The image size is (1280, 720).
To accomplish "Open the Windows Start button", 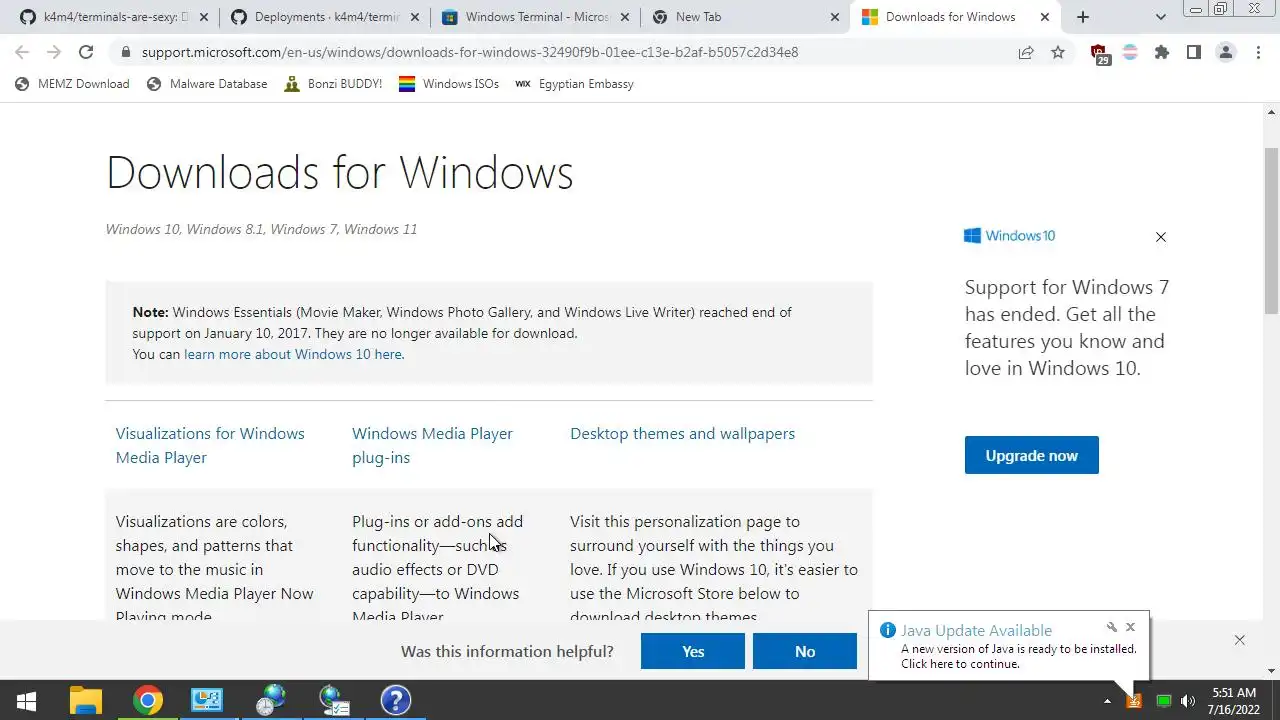I will pyautogui.click(x=27, y=700).
